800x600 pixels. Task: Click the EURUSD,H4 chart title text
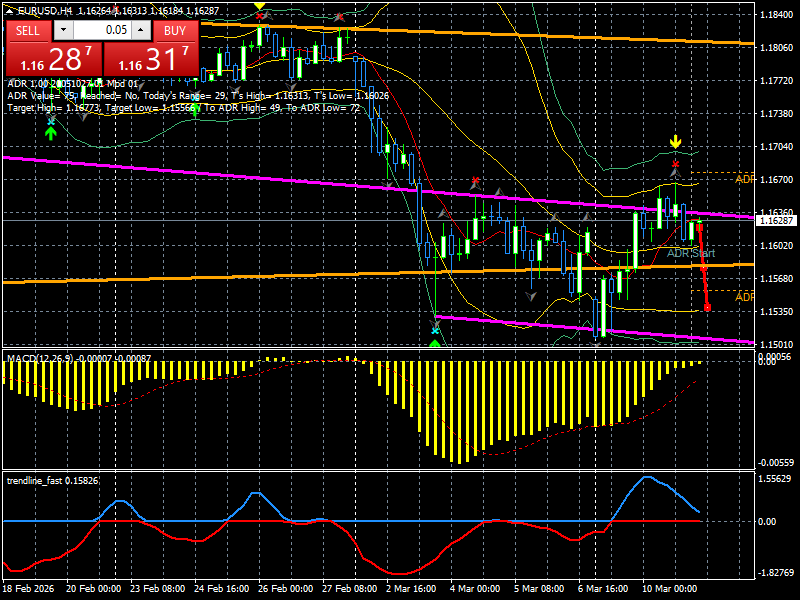tap(44, 11)
